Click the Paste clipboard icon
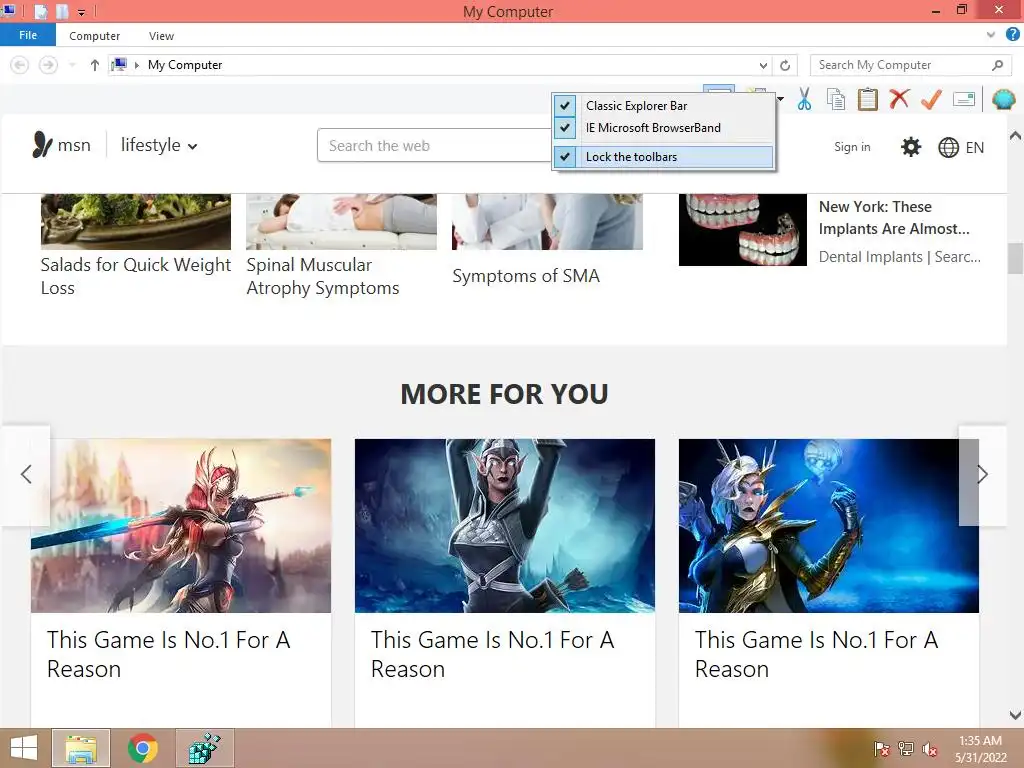This screenshot has height=768, width=1024. tap(867, 99)
